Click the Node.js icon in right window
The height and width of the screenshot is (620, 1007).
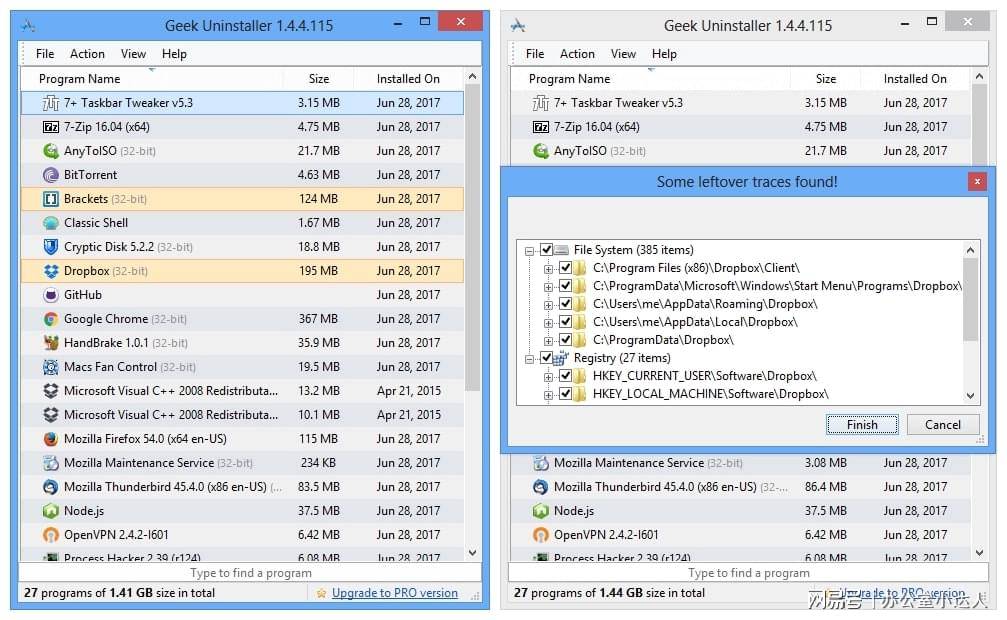click(x=541, y=511)
